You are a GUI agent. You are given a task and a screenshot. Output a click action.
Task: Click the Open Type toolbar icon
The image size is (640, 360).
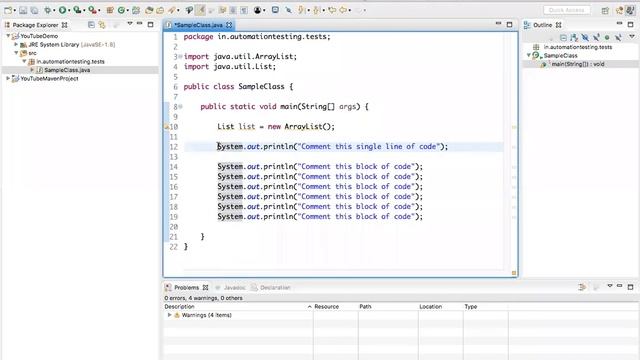pyautogui.click(x=149, y=10)
